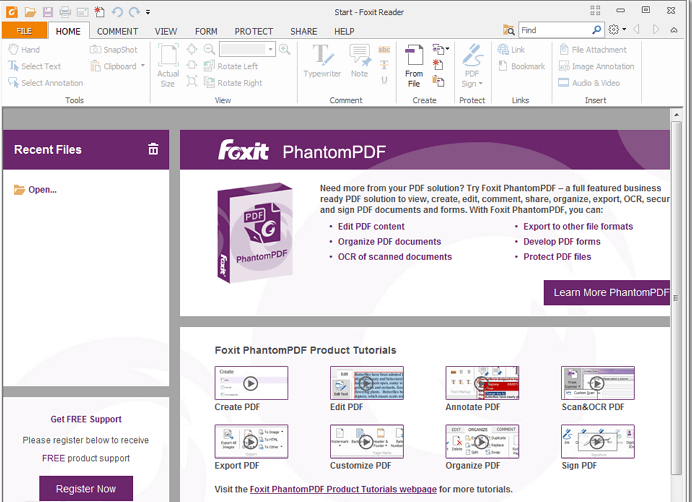Select the Hand tool
This screenshot has width=692, height=502.
[x=24, y=49]
